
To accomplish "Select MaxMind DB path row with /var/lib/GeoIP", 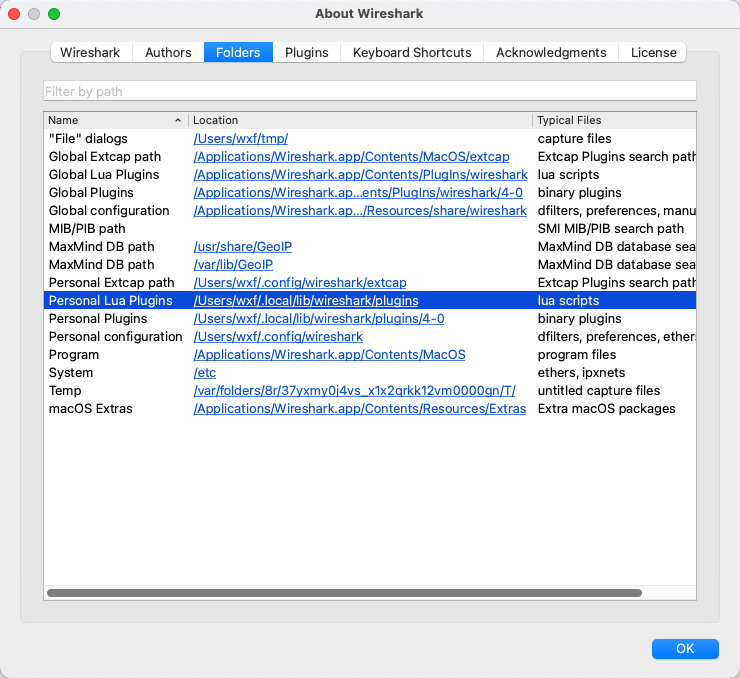I will tap(370, 265).
